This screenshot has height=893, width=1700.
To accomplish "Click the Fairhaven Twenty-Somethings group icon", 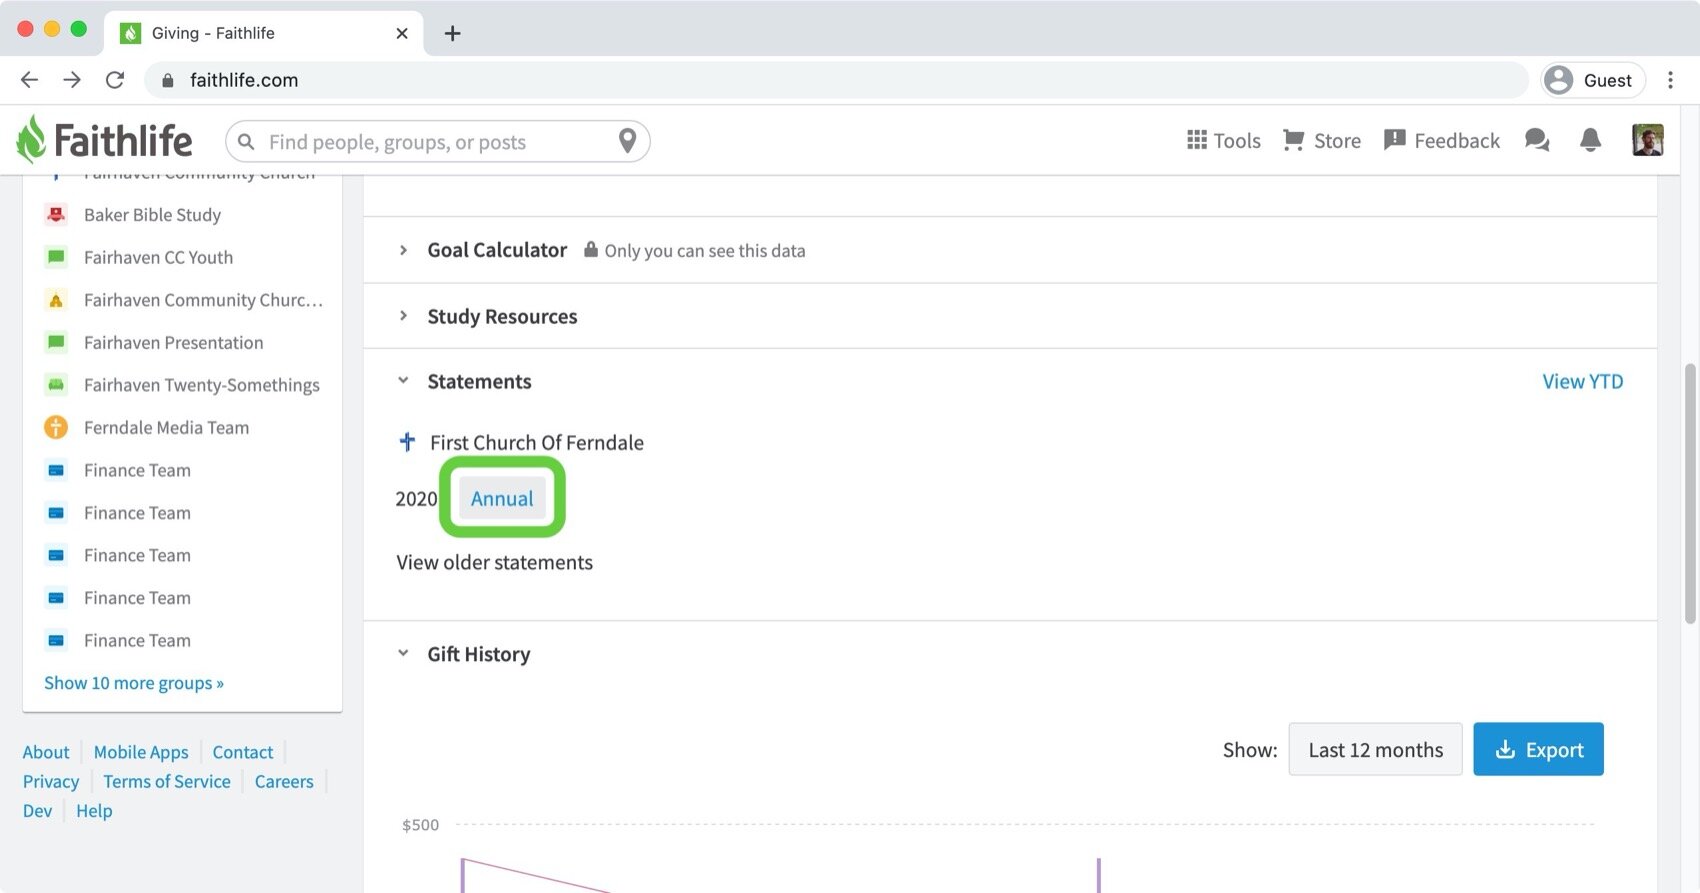I will pyautogui.click(x=56, y=385).
